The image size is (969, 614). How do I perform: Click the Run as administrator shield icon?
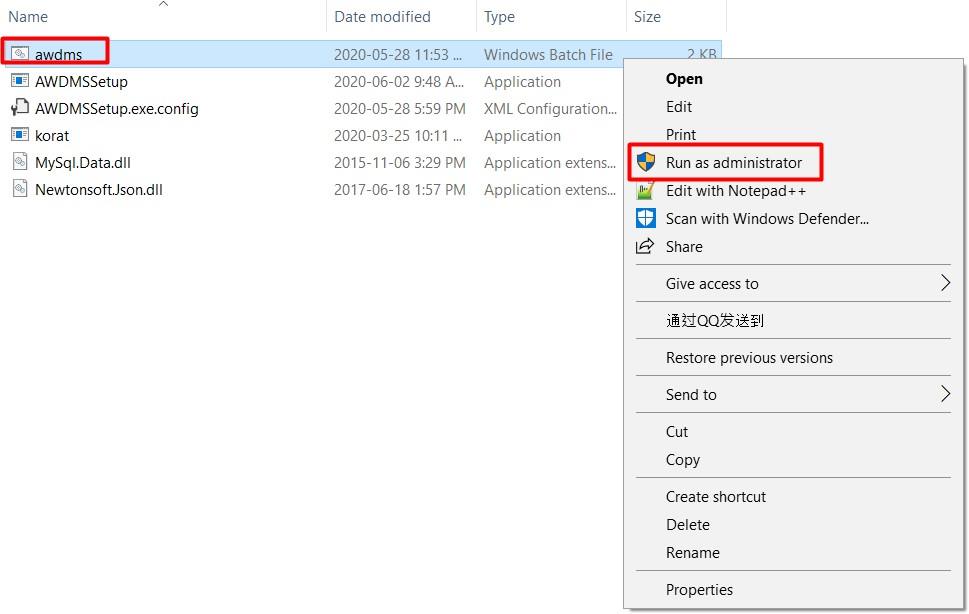646,162
